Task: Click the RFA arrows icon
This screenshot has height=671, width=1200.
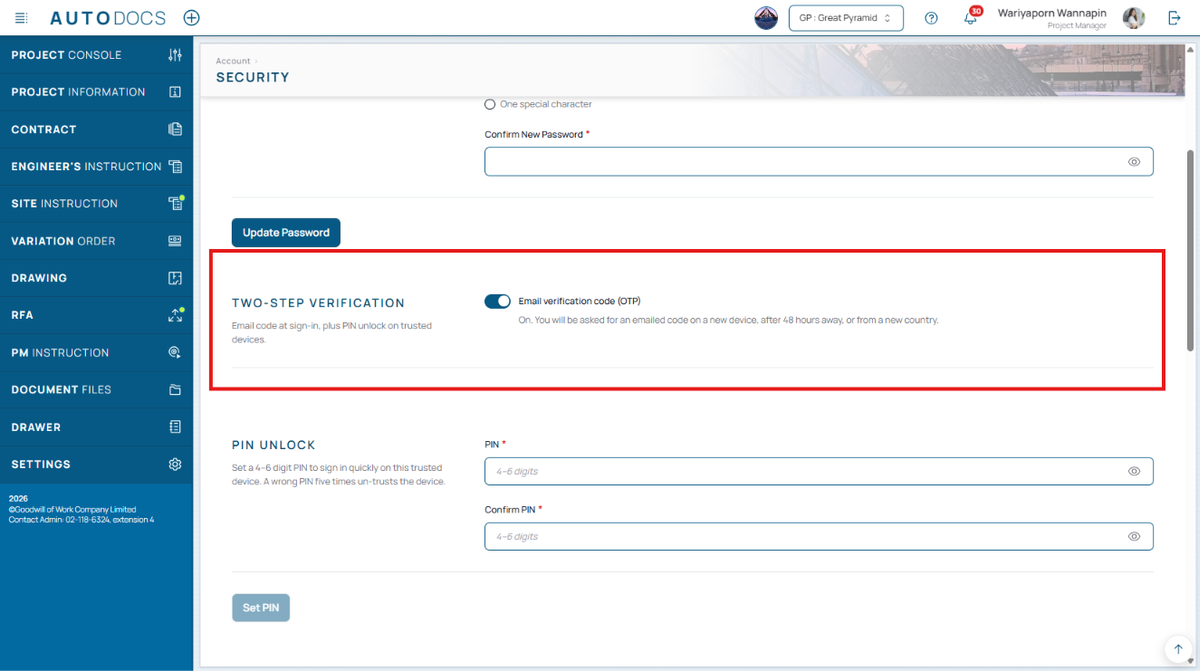Action: point(175,315)
